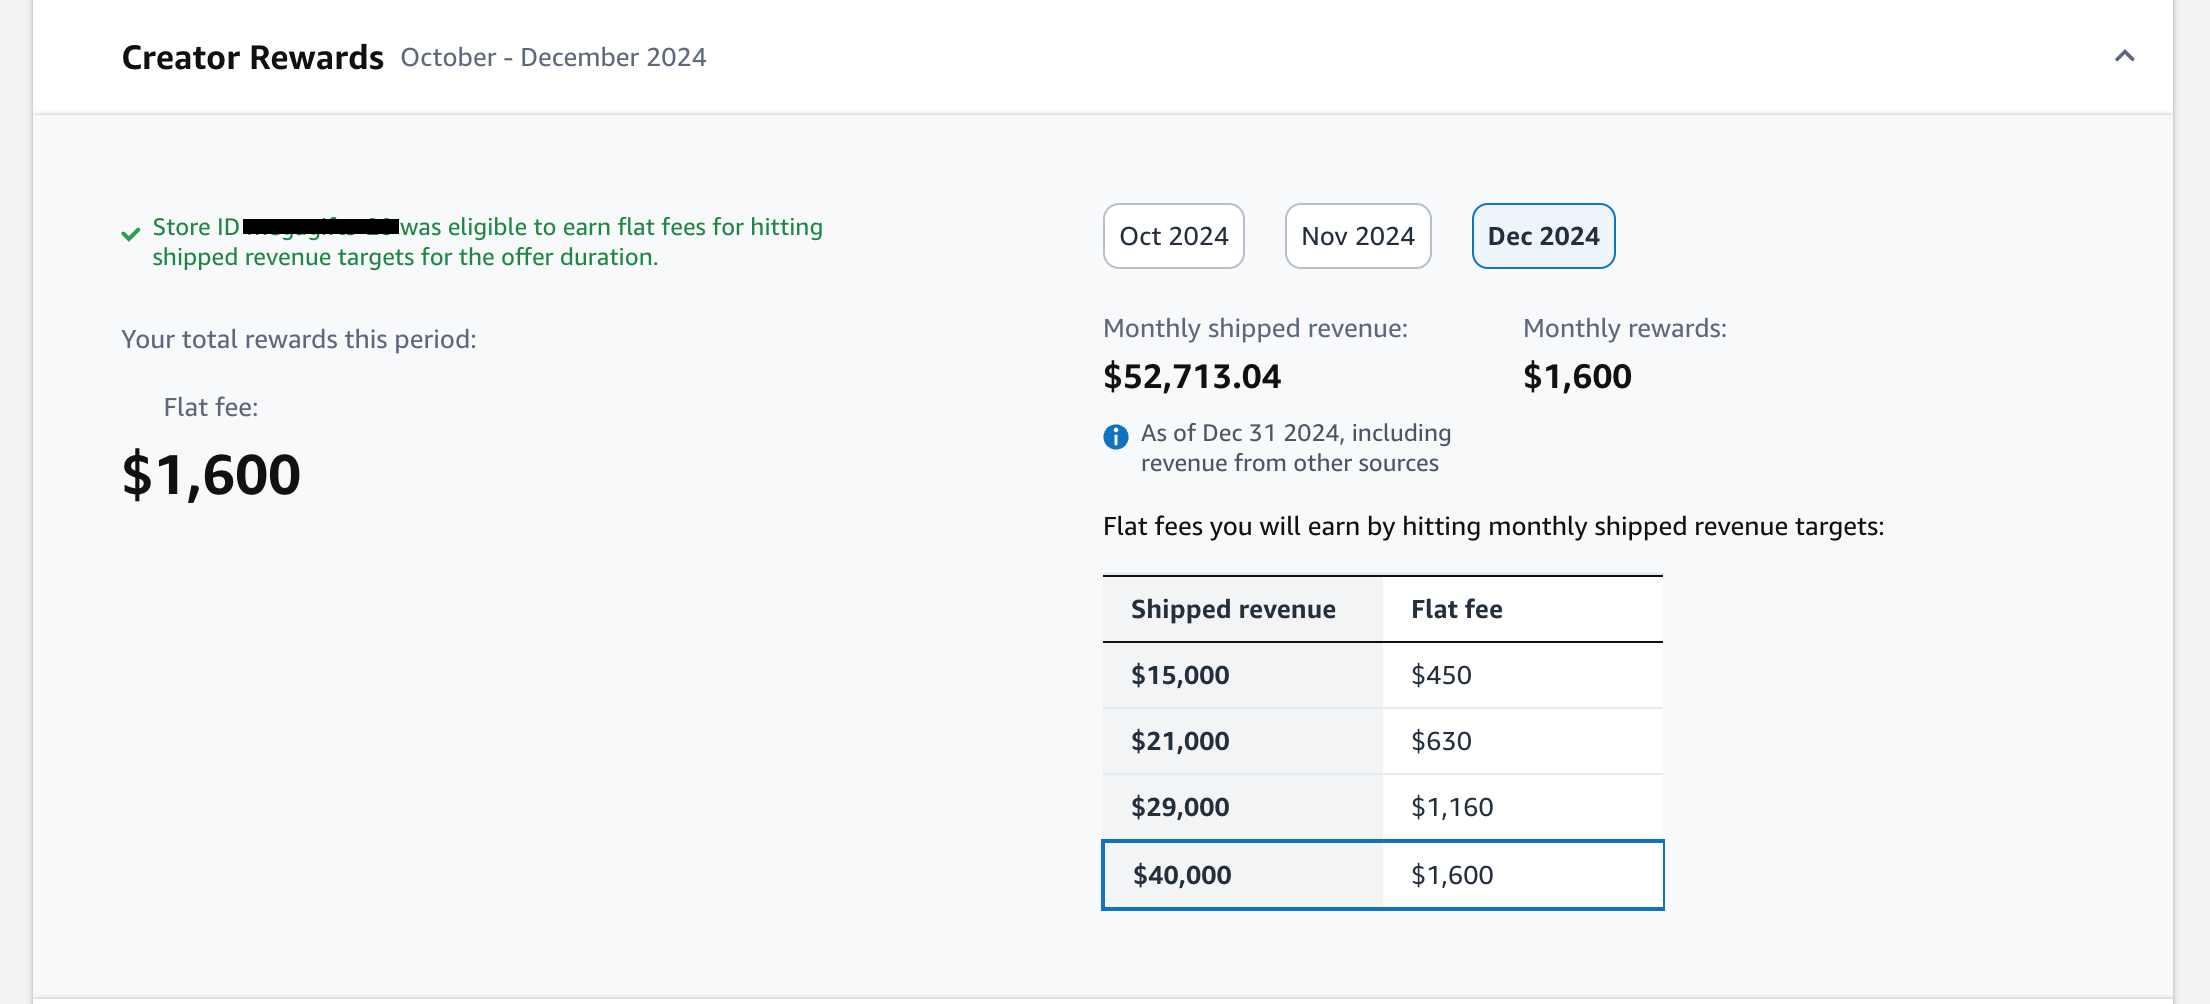The image size is (2210, 1004).
Task: Click the Creator Rewards heading
Action: coord(252,58)
